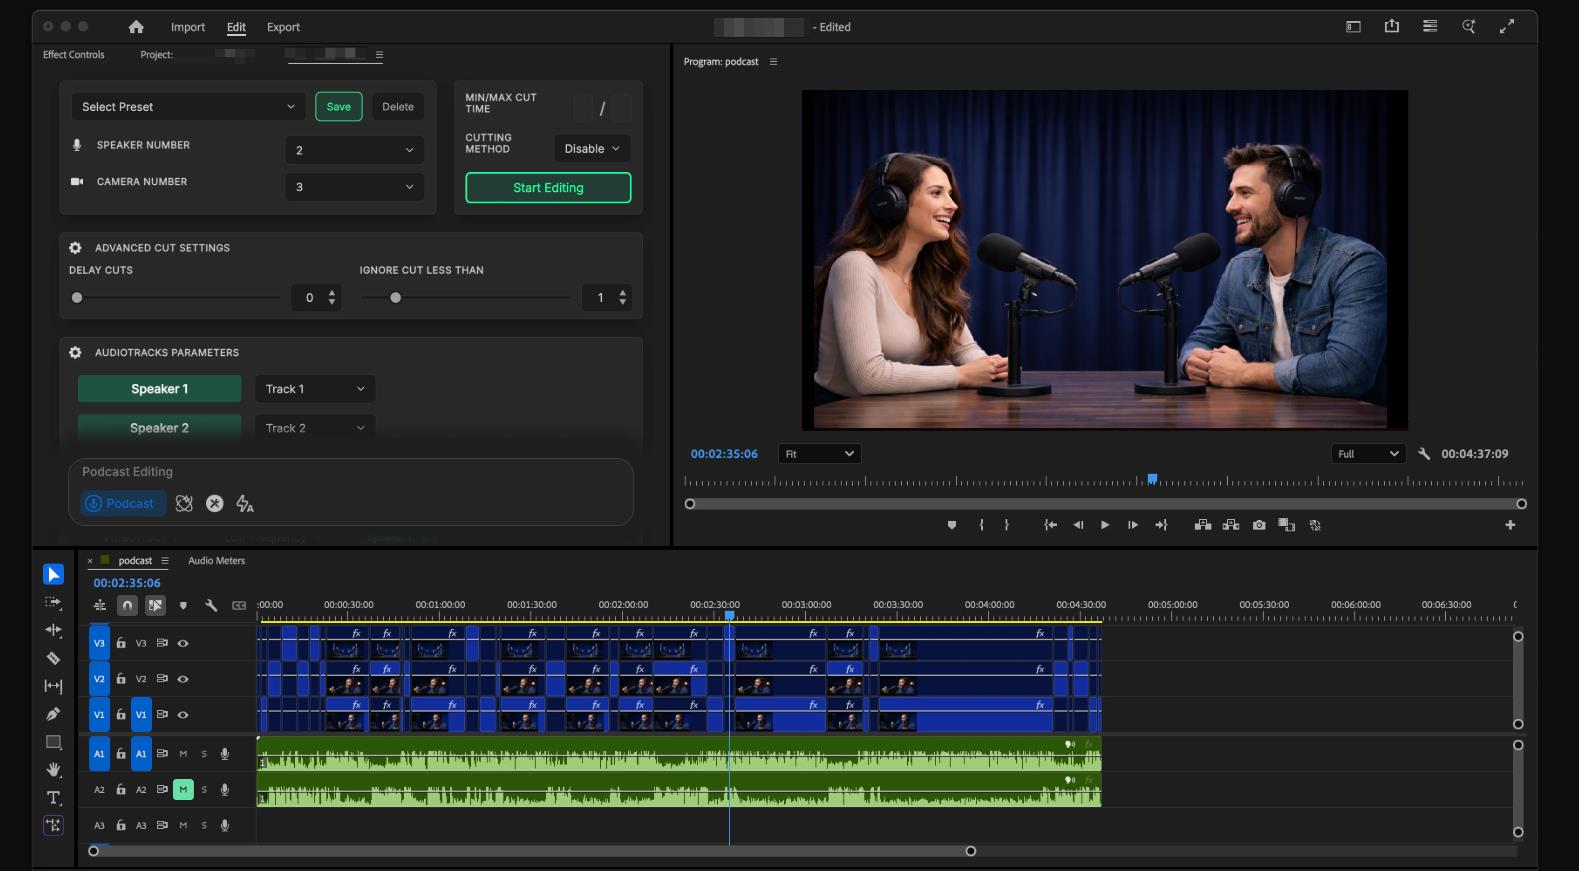Toggle lock on the V2 track

pos(121,679)
